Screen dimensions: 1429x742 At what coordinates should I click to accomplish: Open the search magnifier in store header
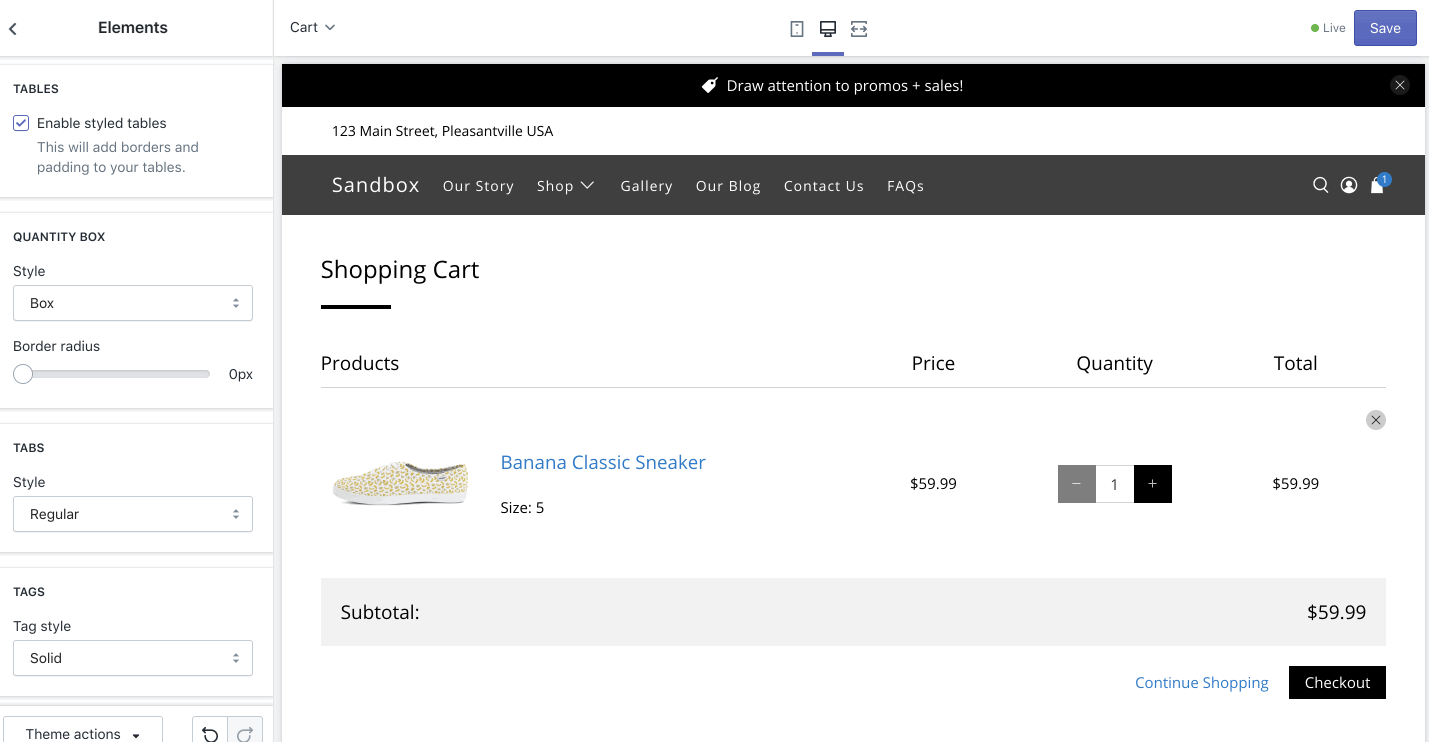tap(1320, 185)
